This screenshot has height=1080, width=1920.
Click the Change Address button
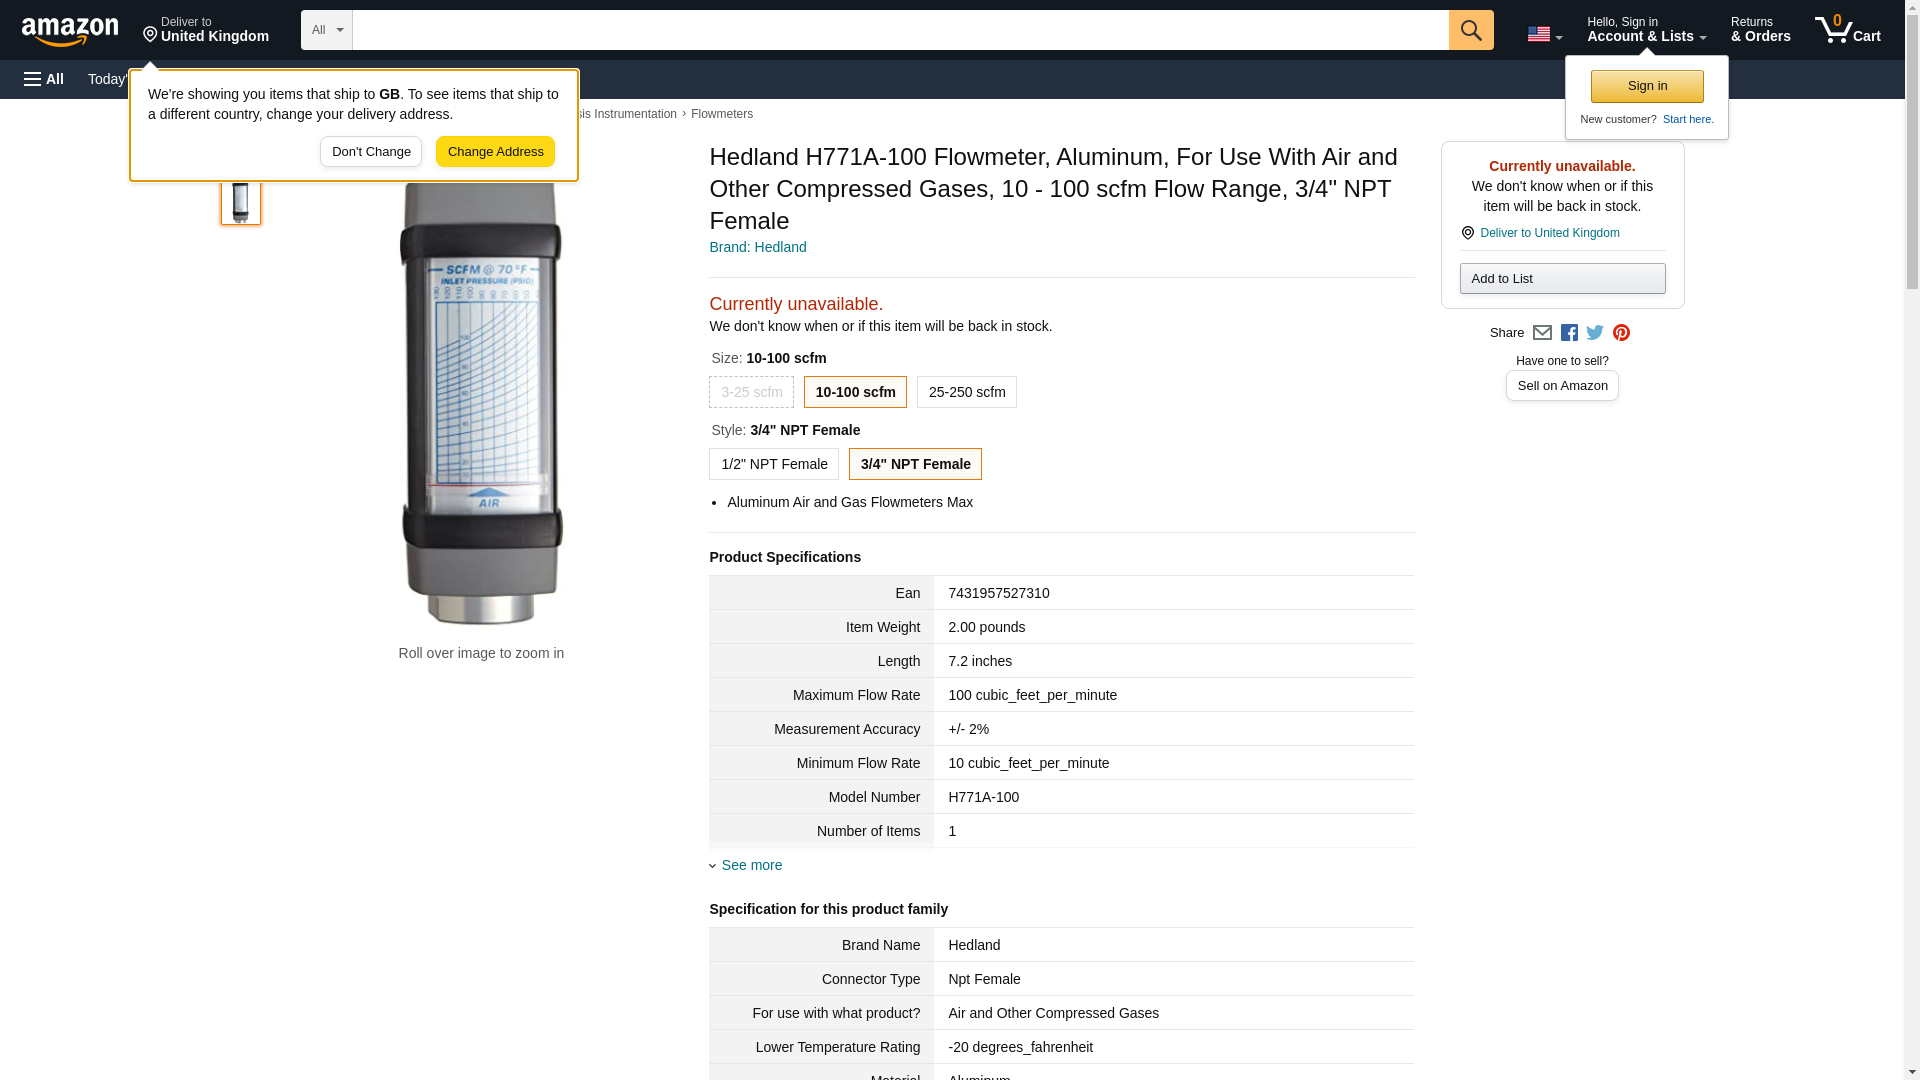[495, 152]
